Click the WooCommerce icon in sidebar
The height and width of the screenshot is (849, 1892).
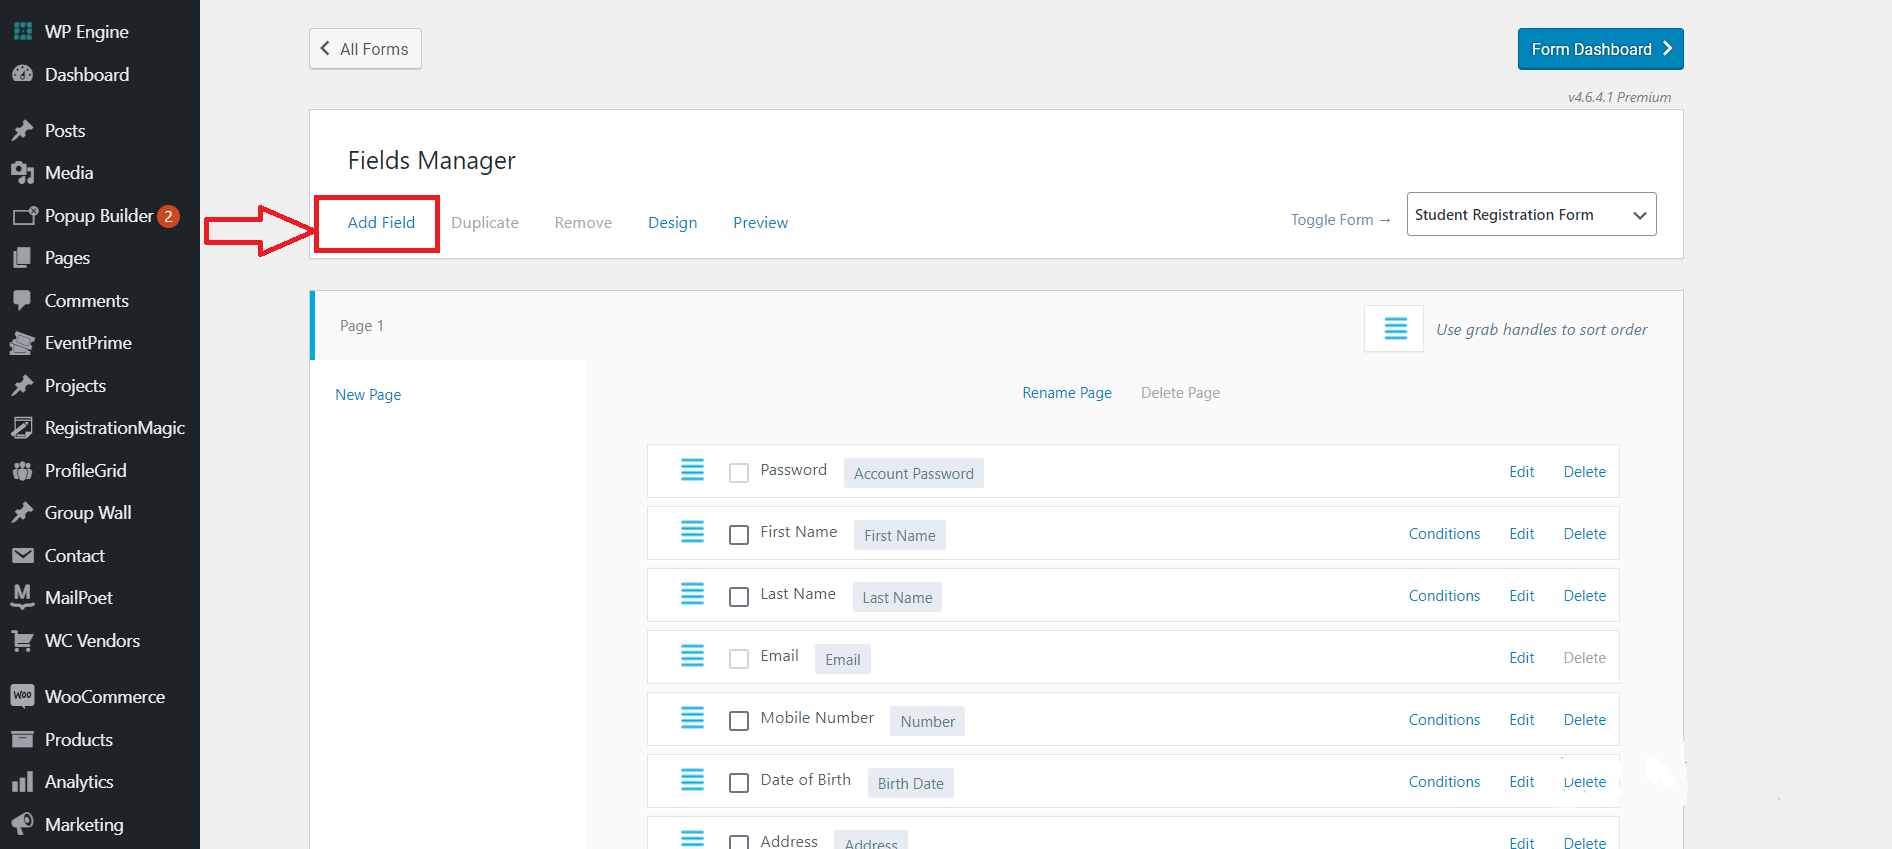[22, 696]
